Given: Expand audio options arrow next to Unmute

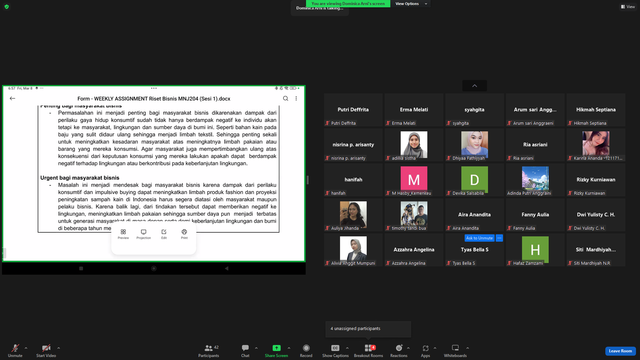Looking at the screenshot, I should 26,348.
